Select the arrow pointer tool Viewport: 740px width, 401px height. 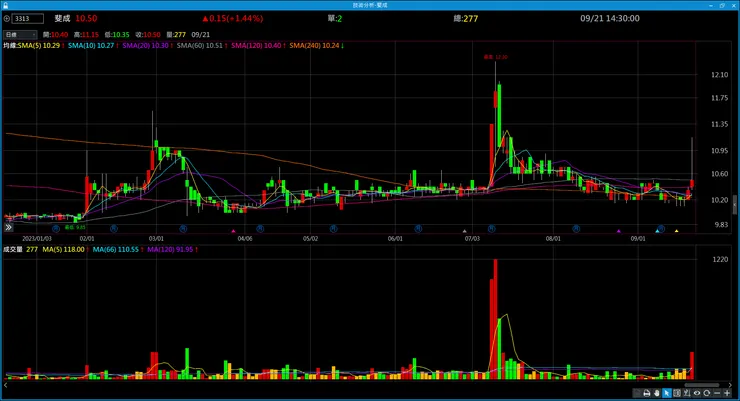pos(667,393)
